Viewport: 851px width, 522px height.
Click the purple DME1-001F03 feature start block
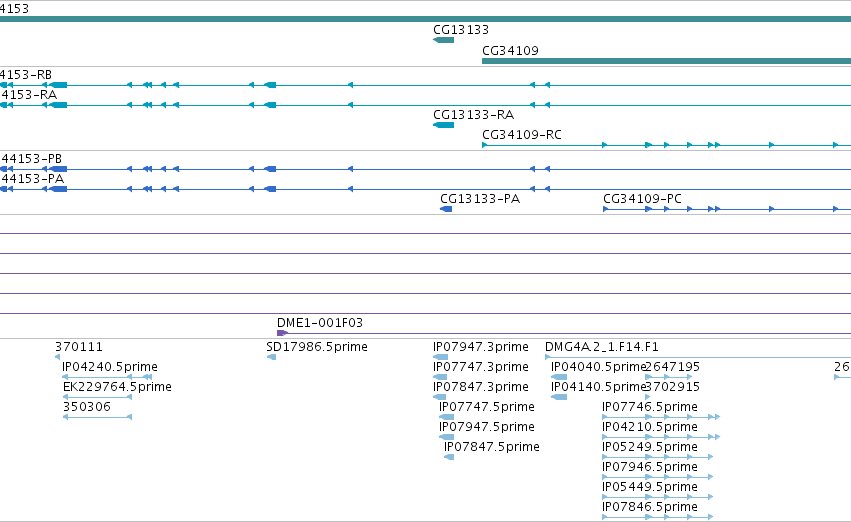pyautogui.click(x=282, y=333)
